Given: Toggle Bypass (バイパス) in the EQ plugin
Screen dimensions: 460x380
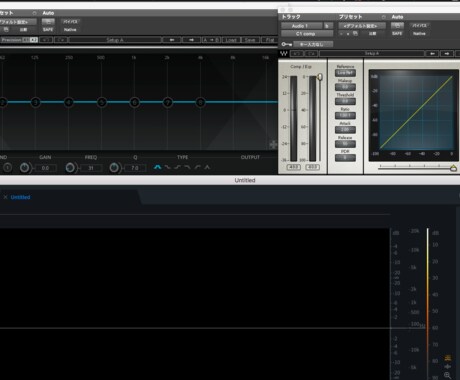Looking at the screenshot, I should [70, 22].
